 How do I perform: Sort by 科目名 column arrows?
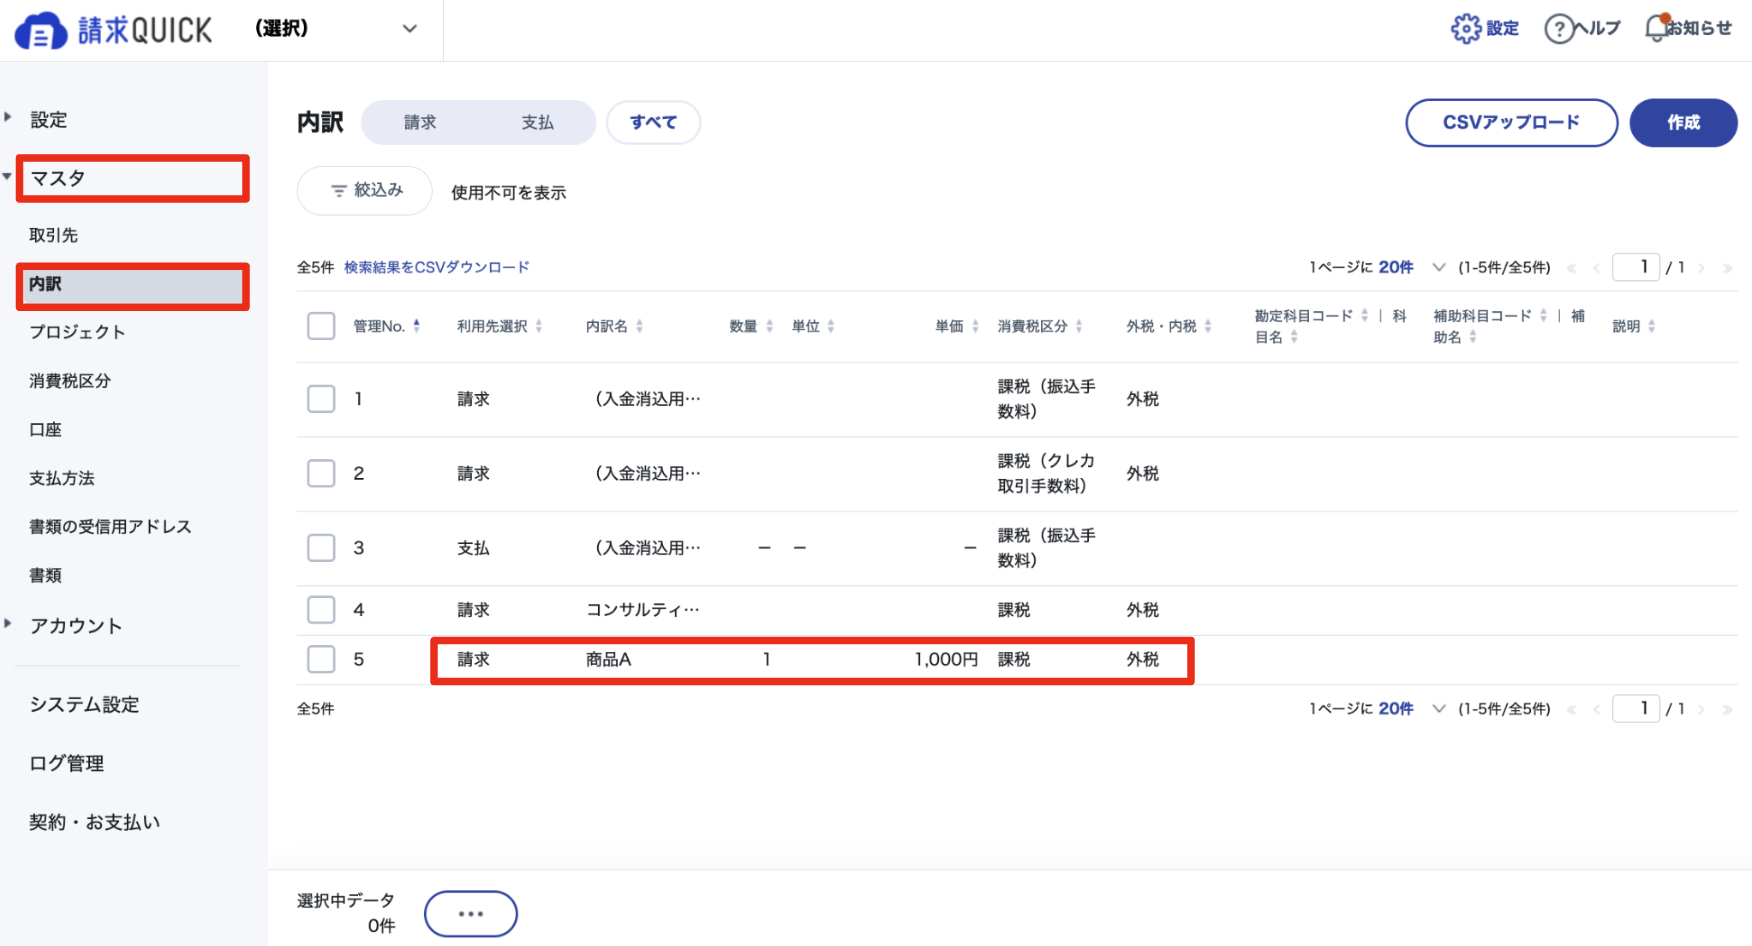1293,337
